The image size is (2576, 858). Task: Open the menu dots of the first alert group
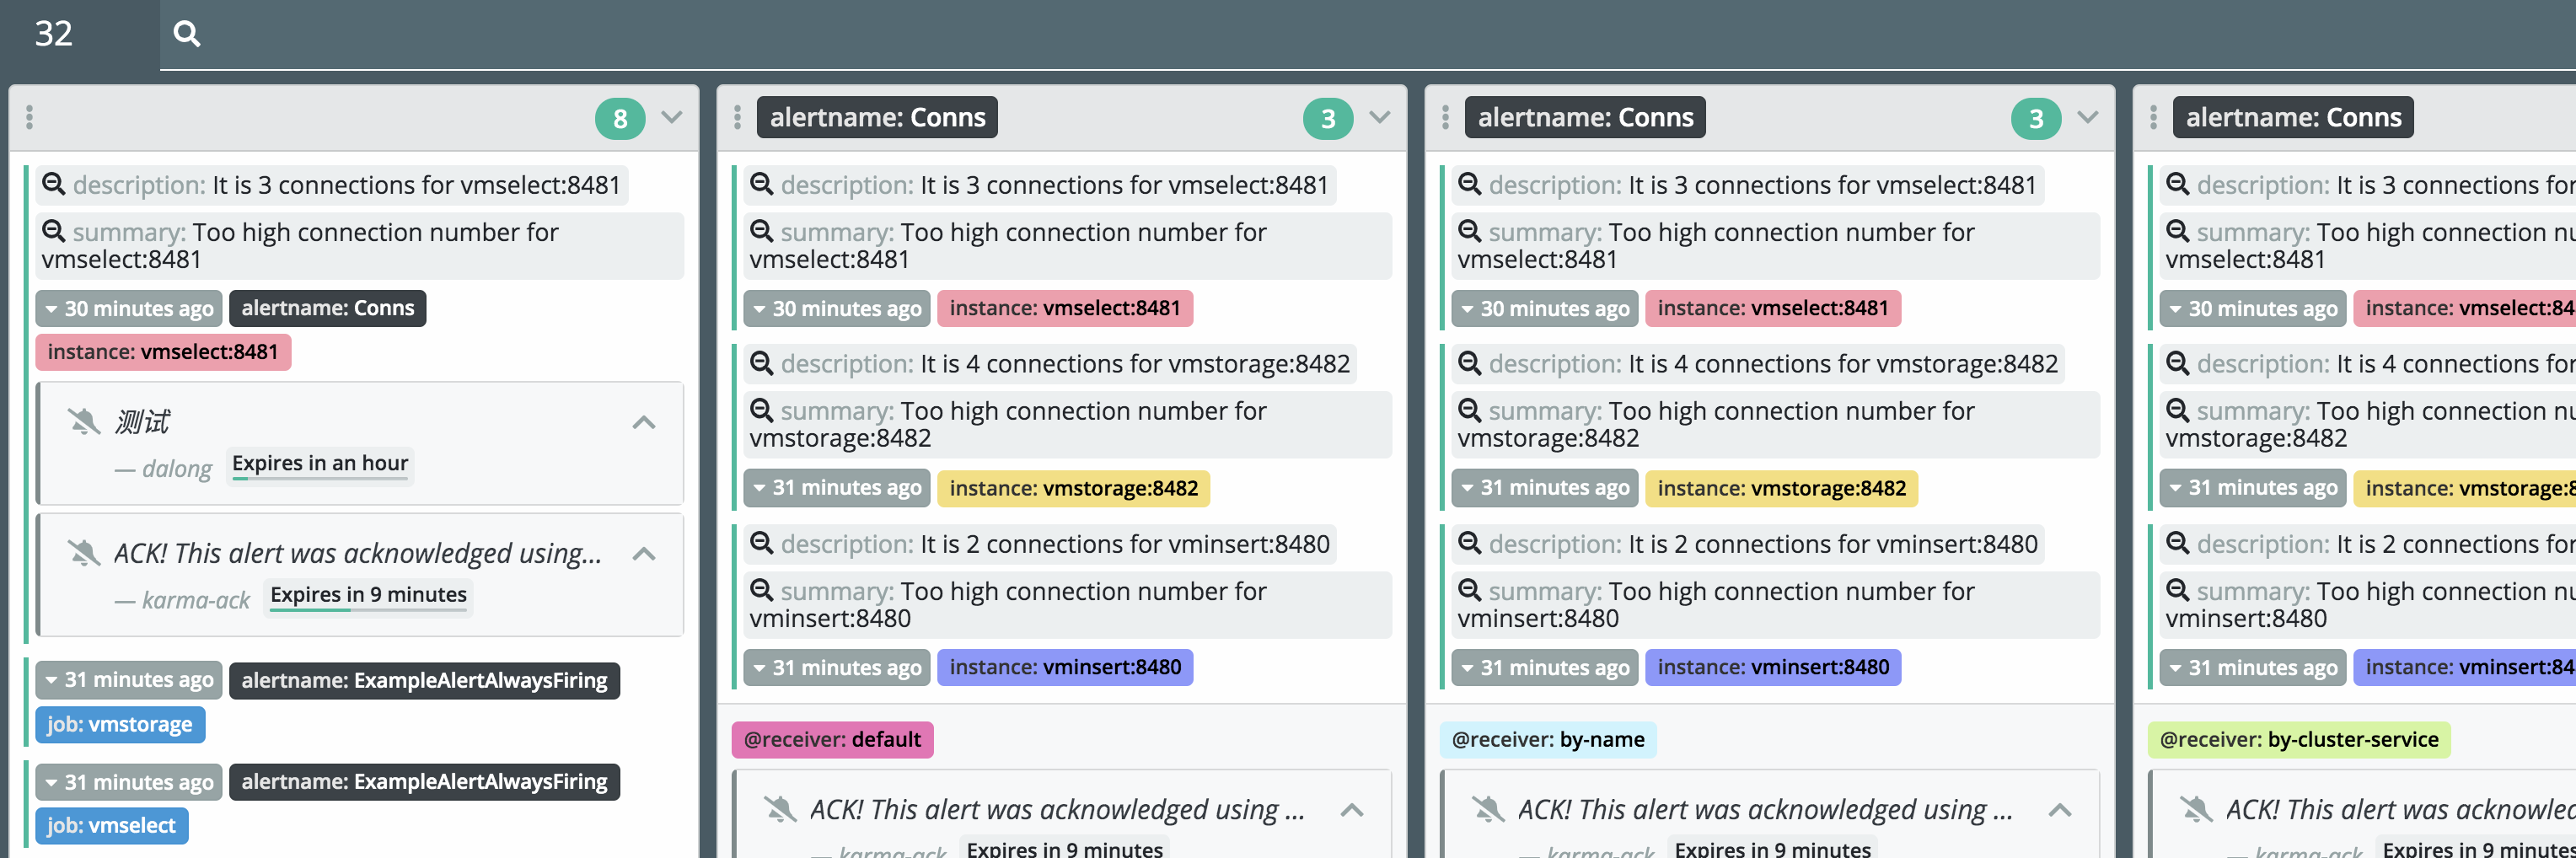click(30, 118)
